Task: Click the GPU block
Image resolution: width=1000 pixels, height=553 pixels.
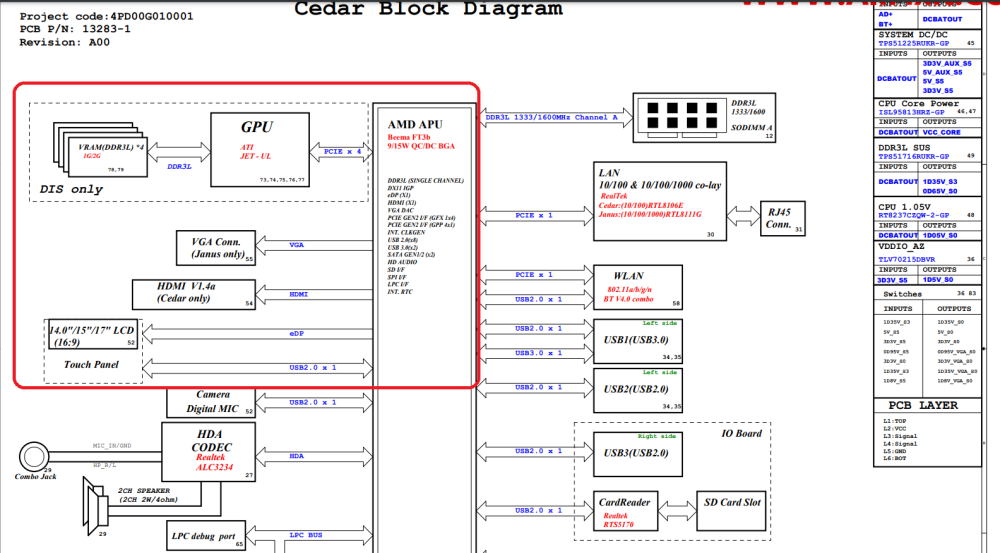Action: pos(260,150)
